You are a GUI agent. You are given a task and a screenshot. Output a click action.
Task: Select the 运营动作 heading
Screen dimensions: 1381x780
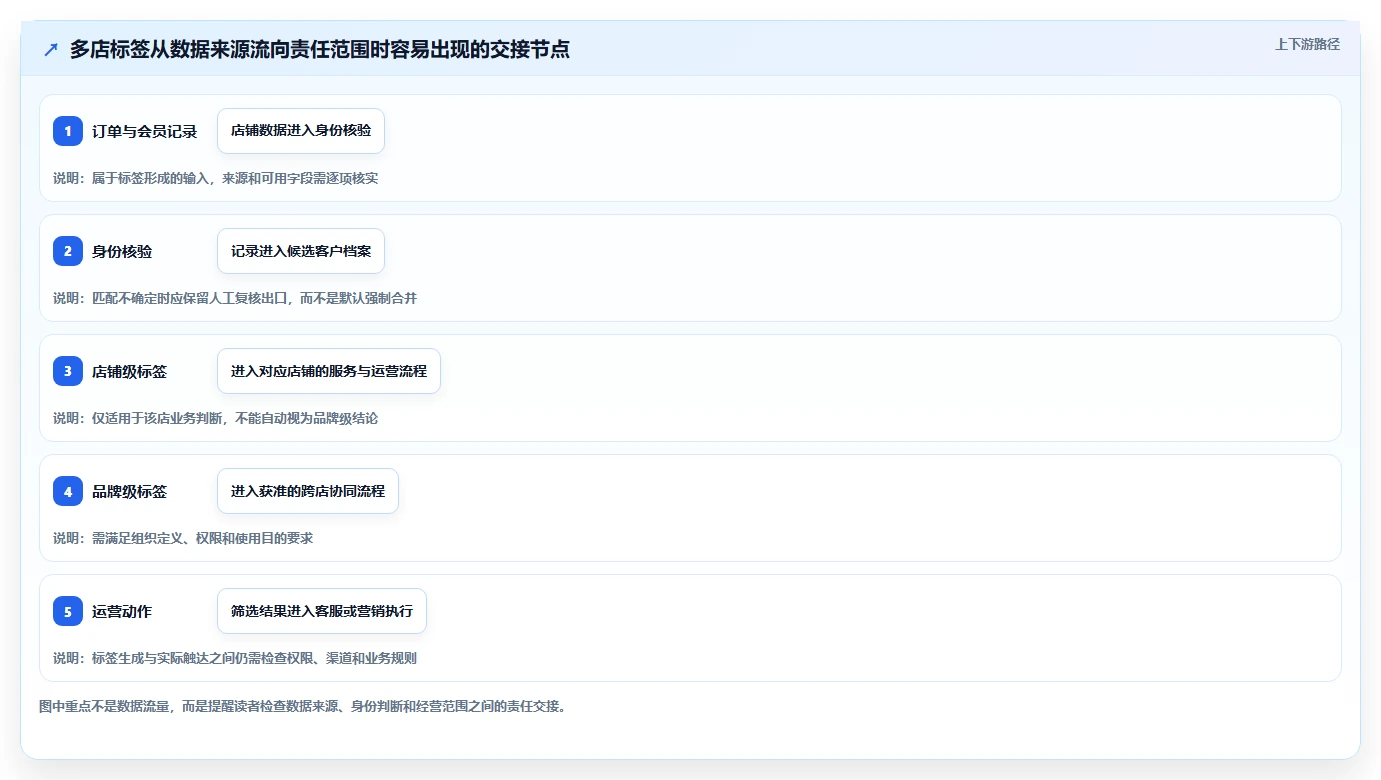(122, 611)
